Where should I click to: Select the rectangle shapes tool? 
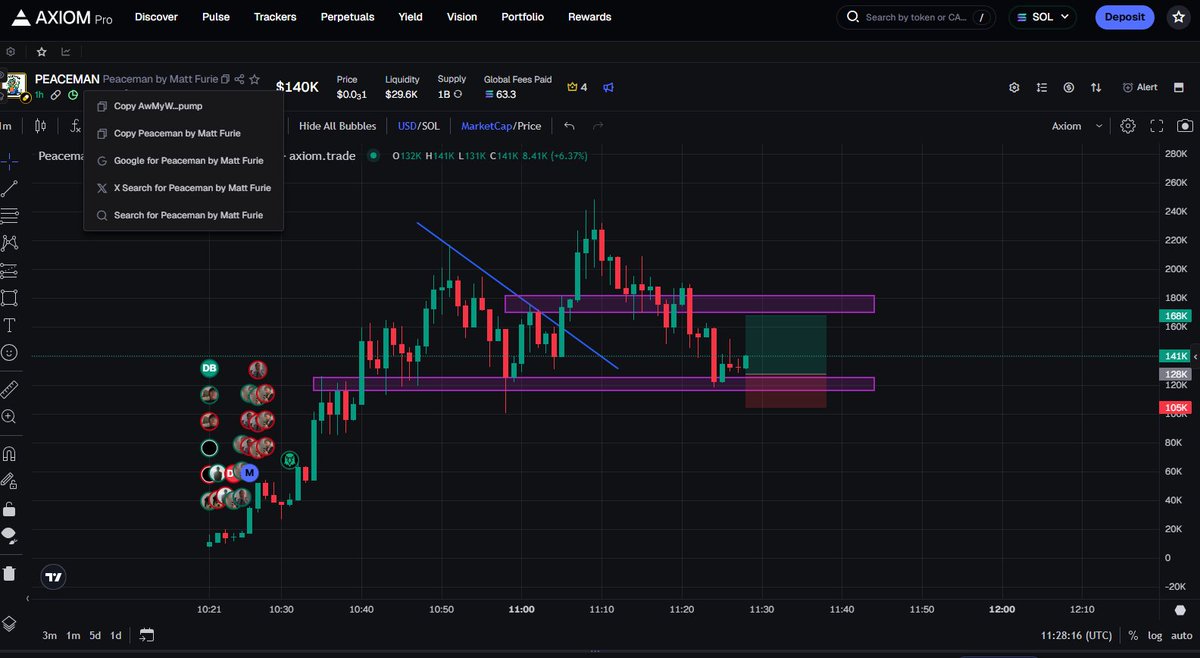pos(9,297)
